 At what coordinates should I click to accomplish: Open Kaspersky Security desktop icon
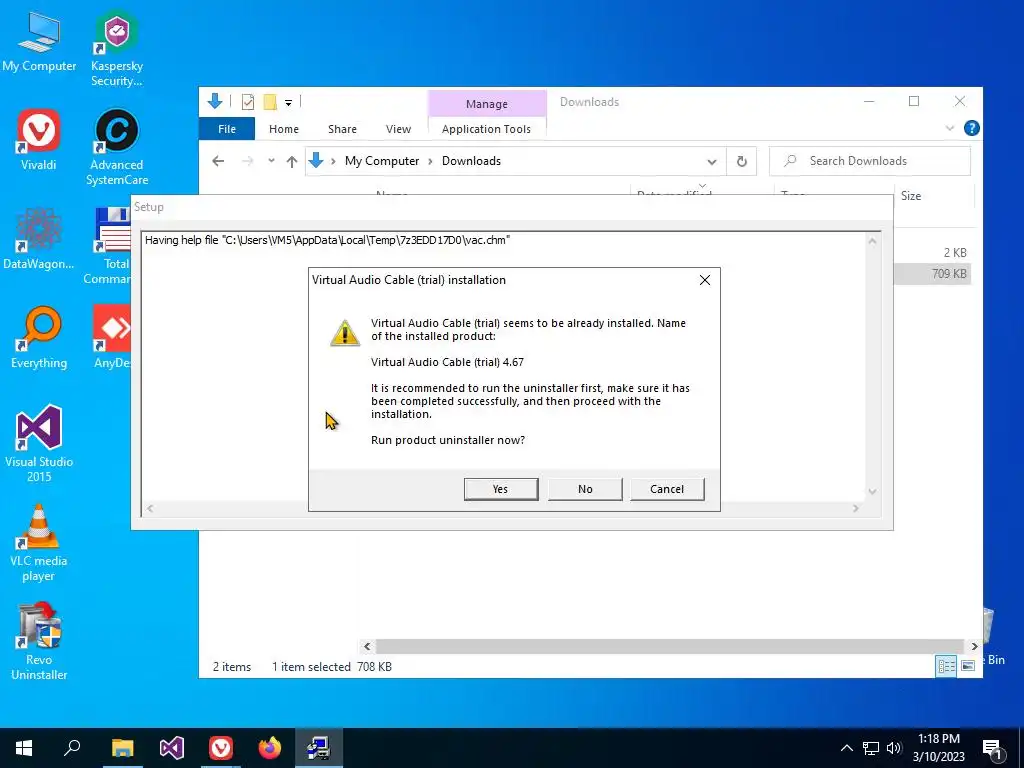click(x=116, y=48)
